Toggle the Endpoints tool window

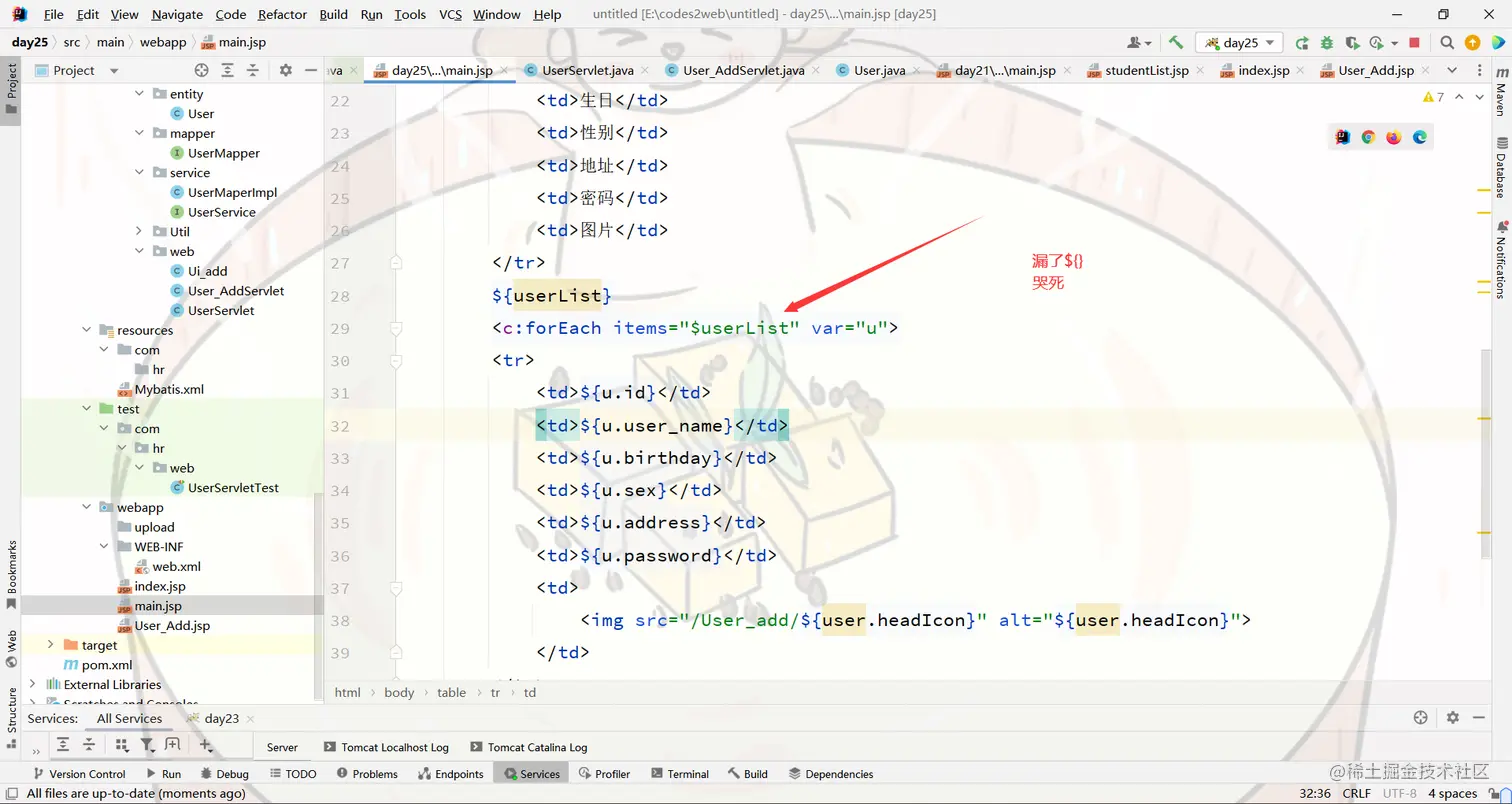(451, 774)
